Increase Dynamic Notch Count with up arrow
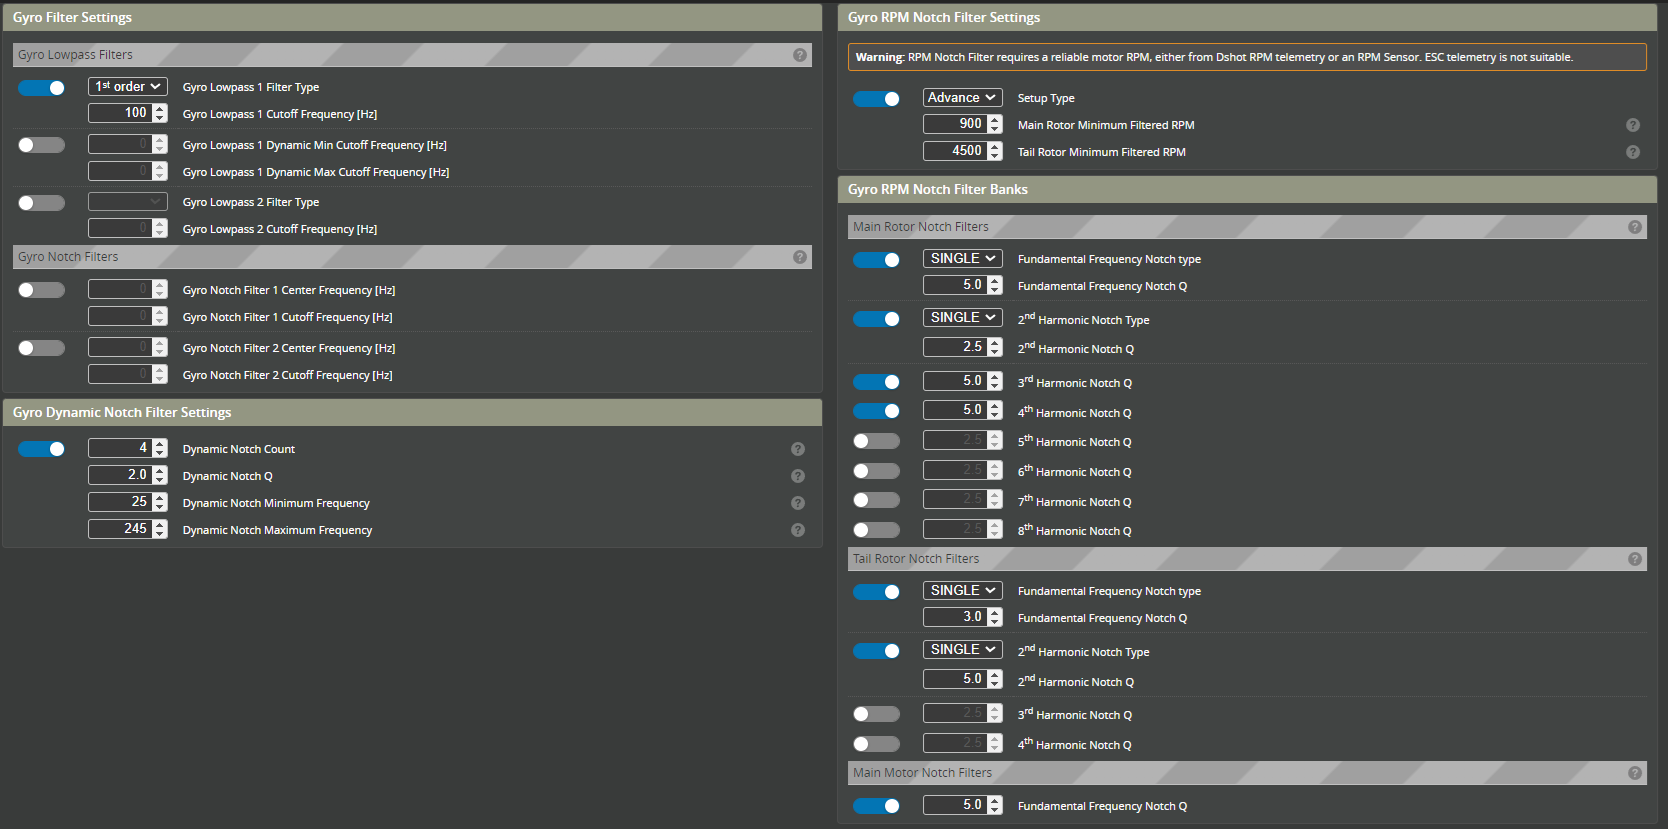1668x829 pixels. click(x=160, y=444)
